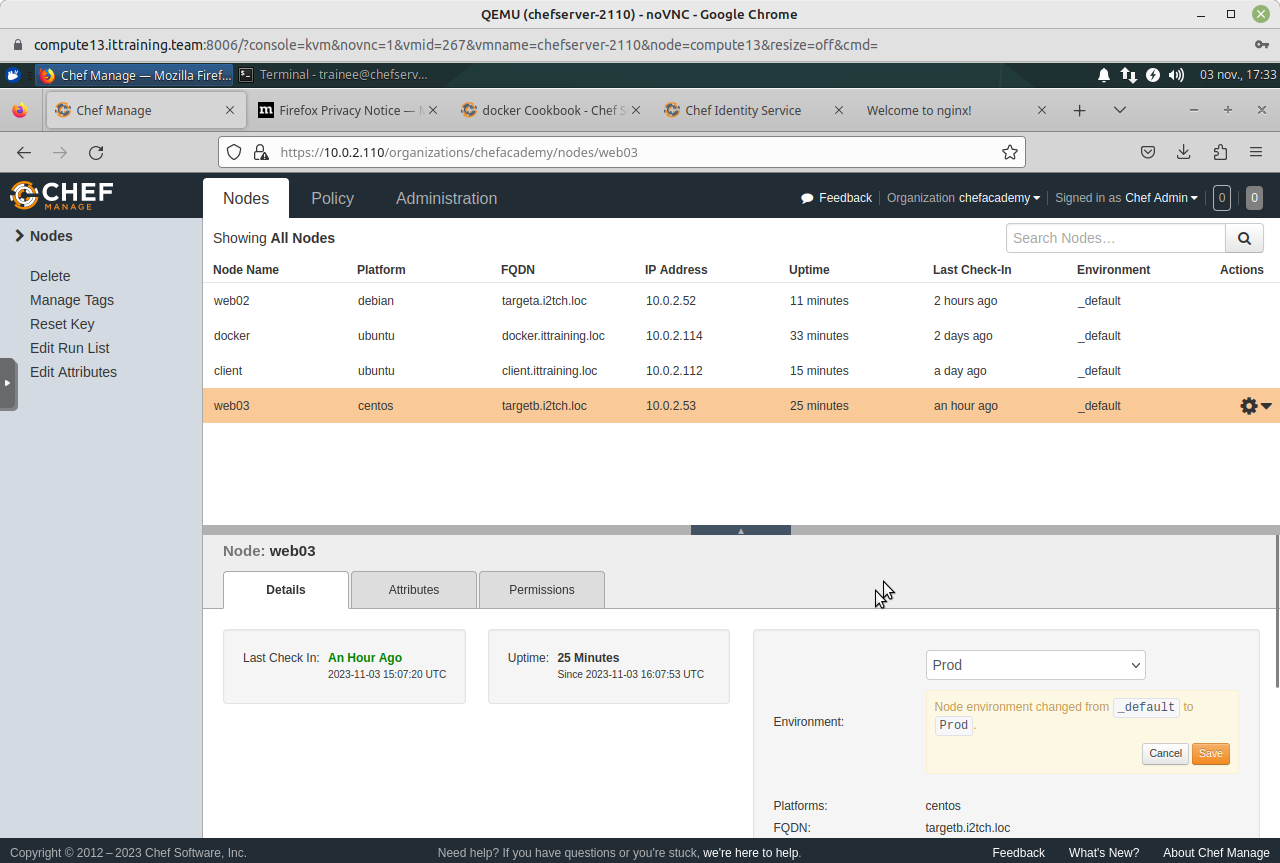Image resolution: width=1280 pixels, height=863 pixels.
Task: Click the search magnifier button
Action: 1244,238
